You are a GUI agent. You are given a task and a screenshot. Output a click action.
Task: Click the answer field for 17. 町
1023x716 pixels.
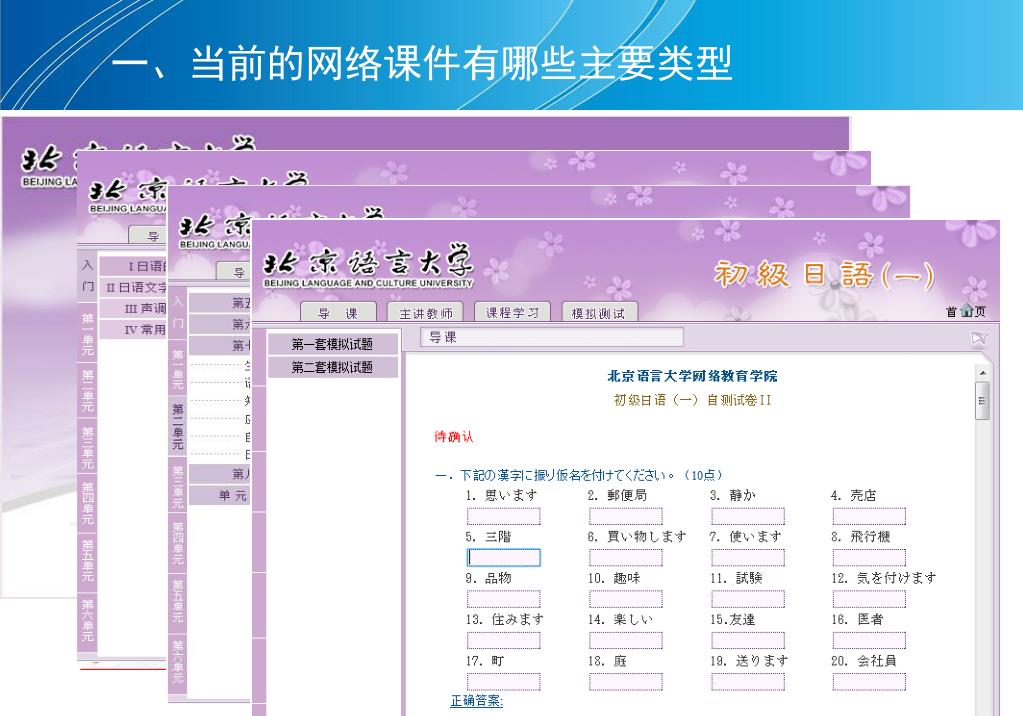tap(504, 682)
